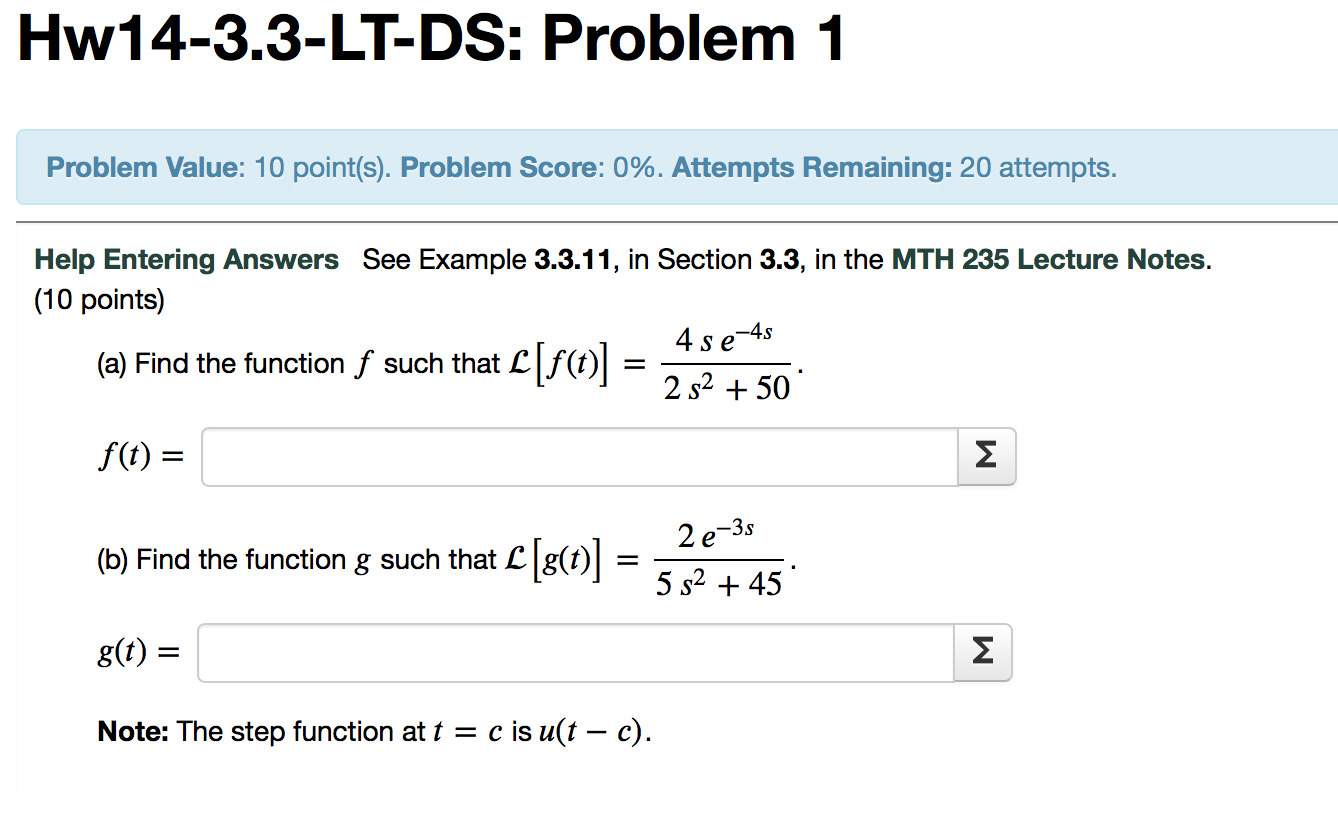
Task: Select the Problem Value information banner
Action: (140, 167)
